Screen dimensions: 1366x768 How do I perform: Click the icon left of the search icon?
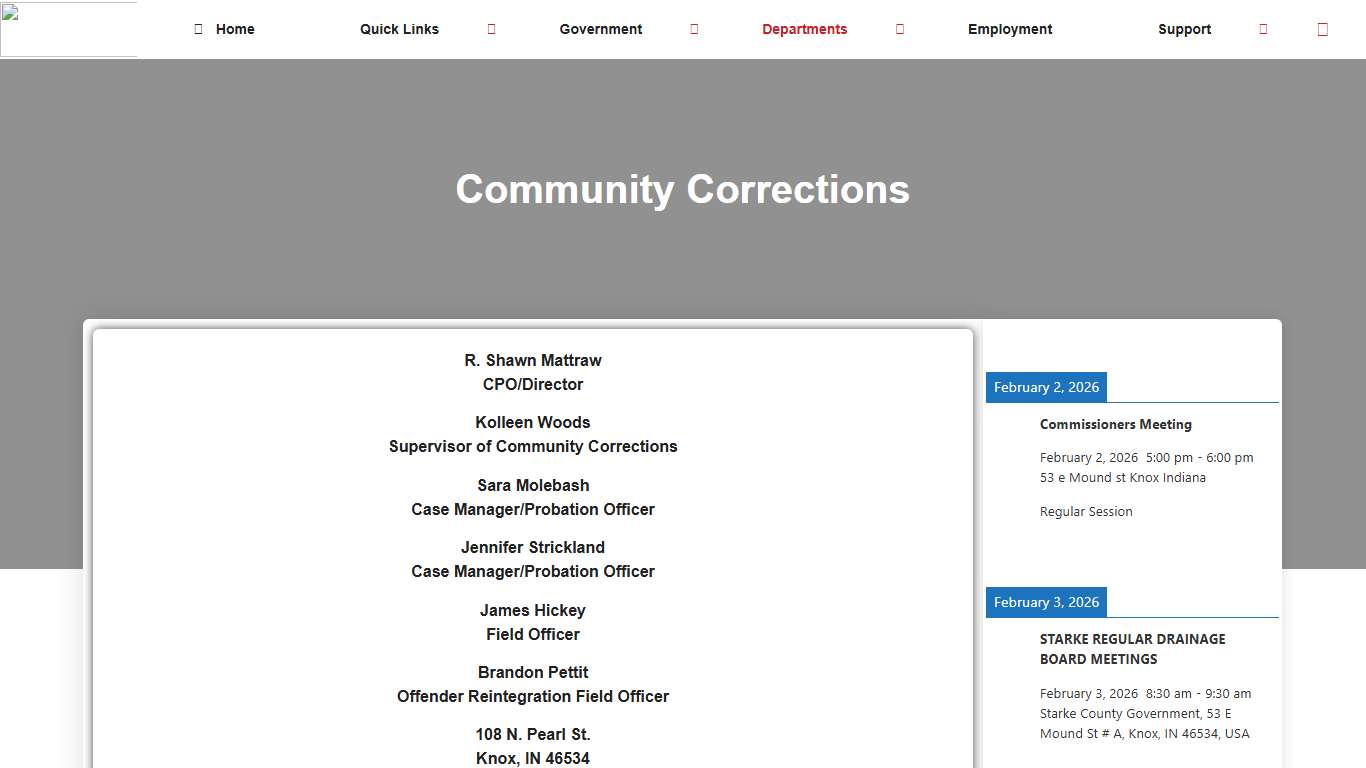point(1263,29)
